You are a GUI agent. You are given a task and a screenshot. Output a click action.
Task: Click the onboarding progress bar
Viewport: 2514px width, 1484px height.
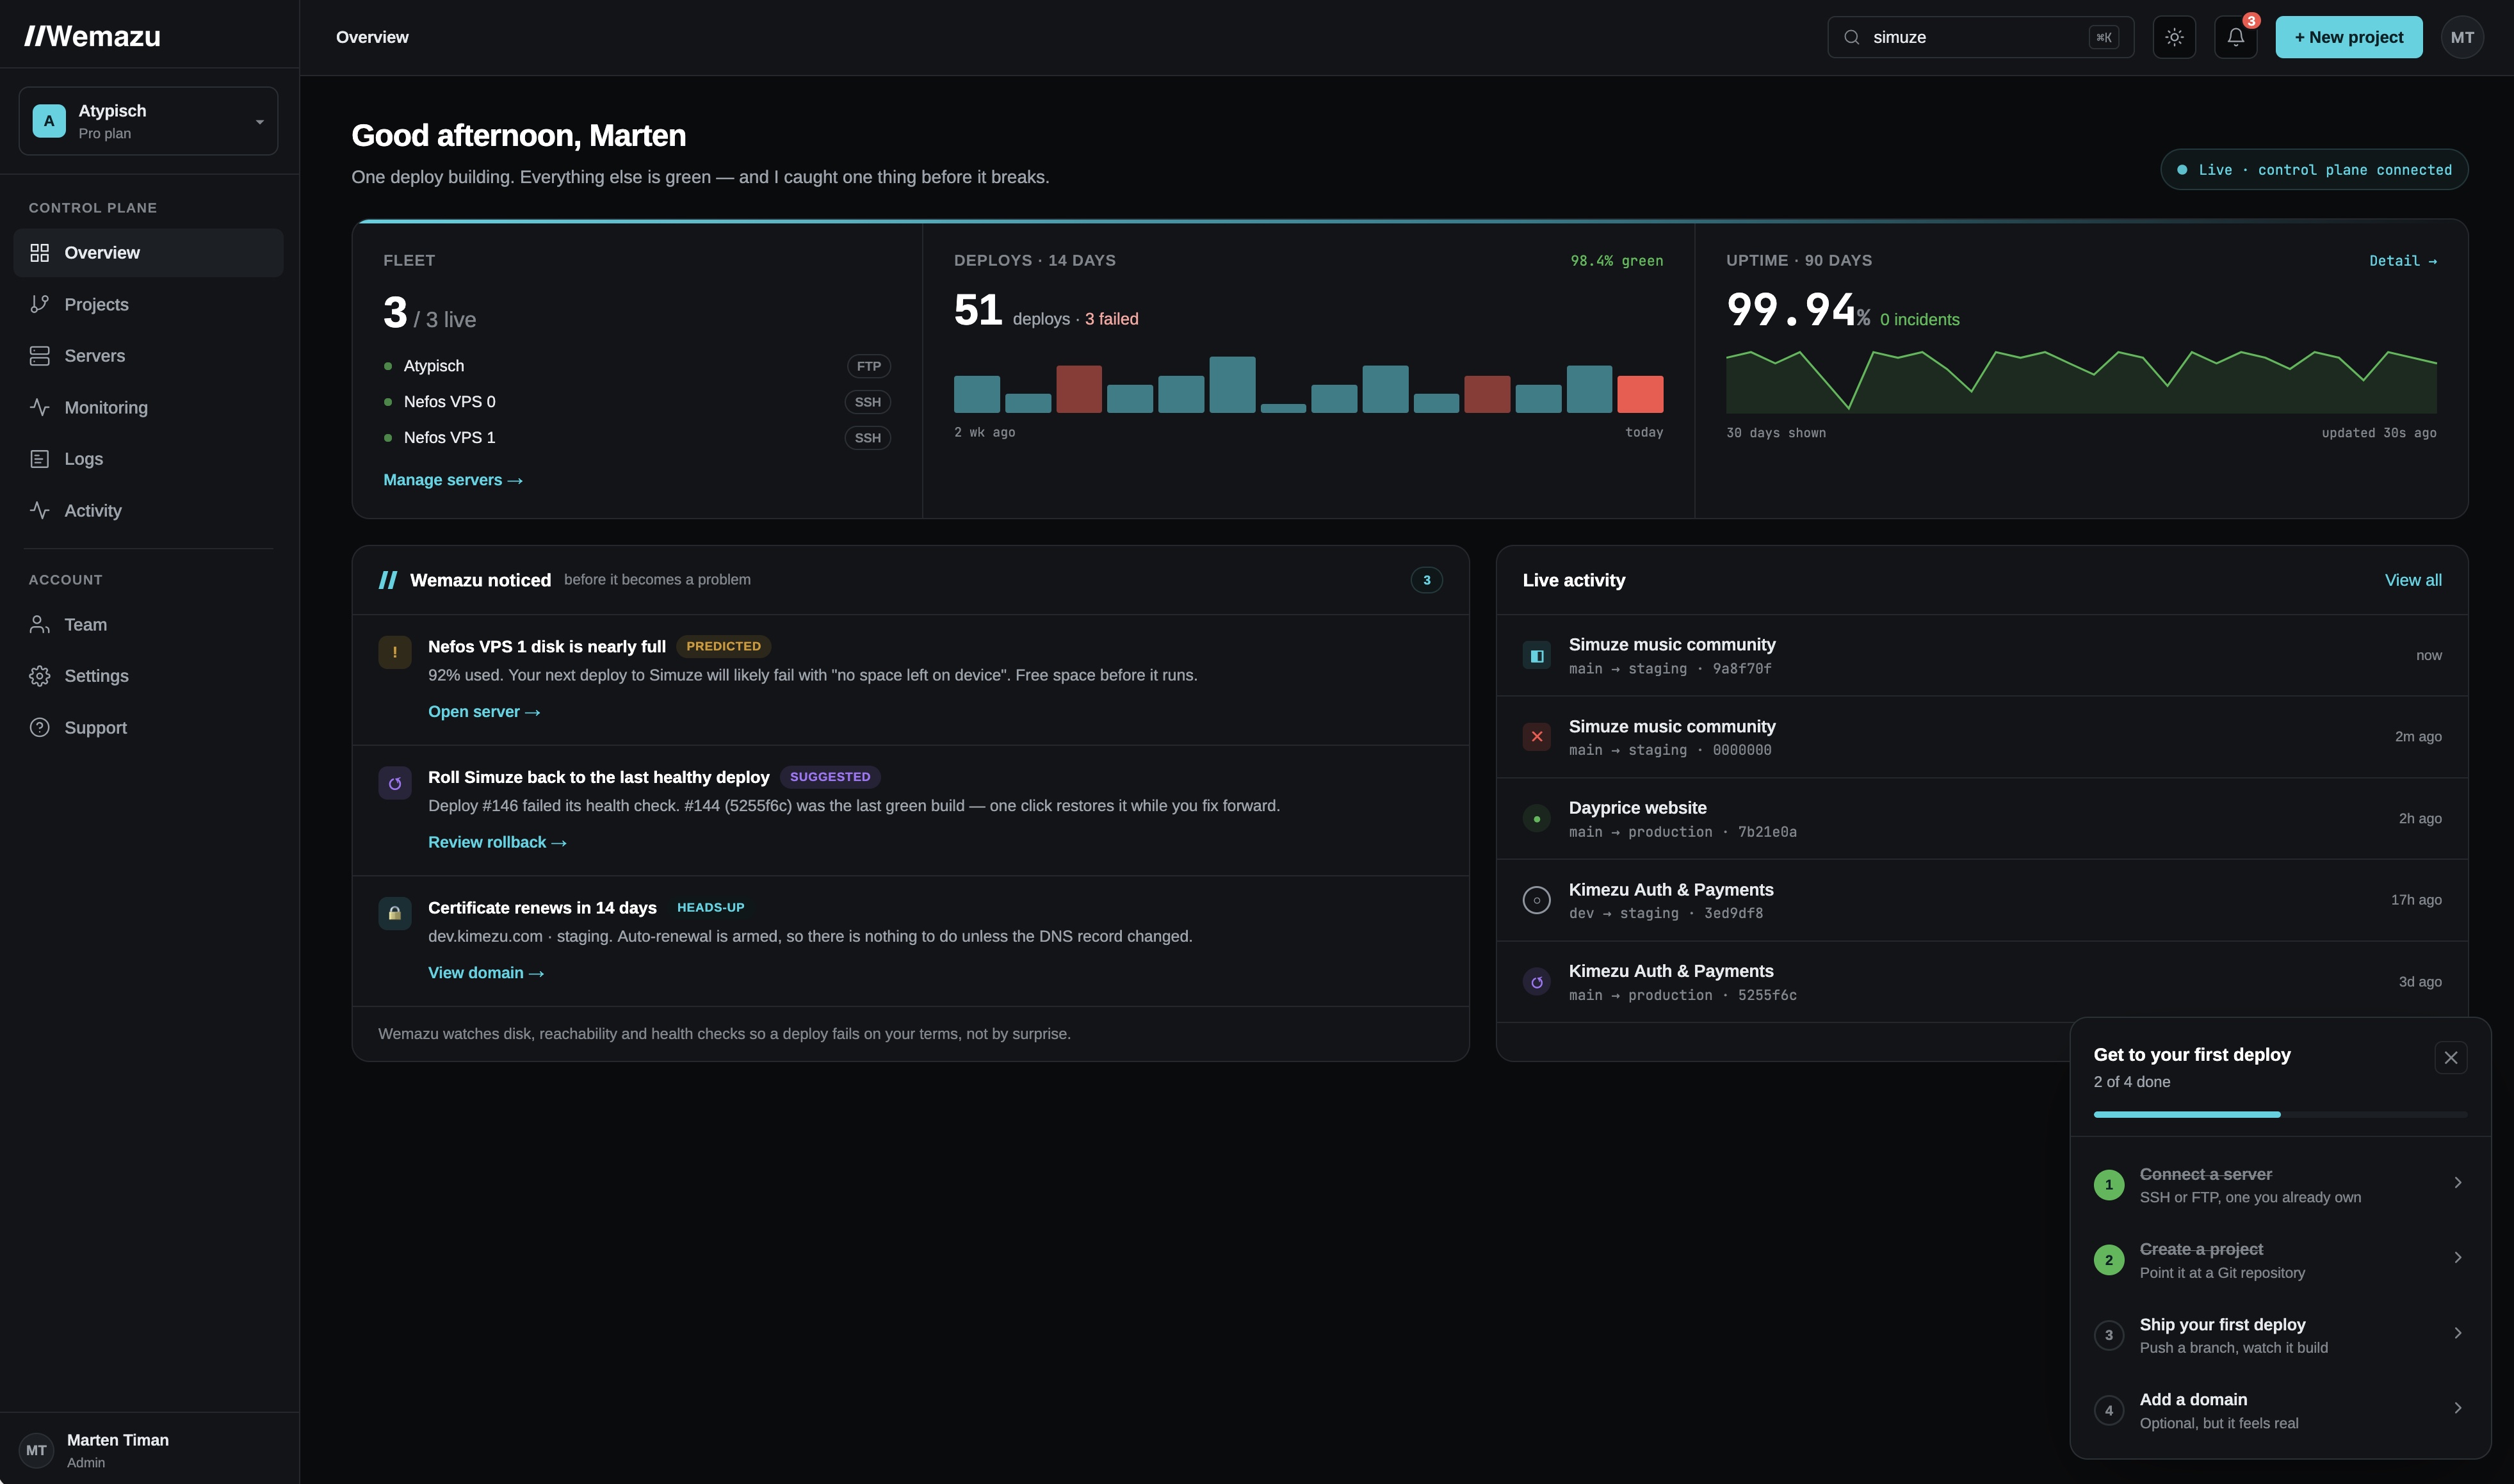point(2280,1115)
